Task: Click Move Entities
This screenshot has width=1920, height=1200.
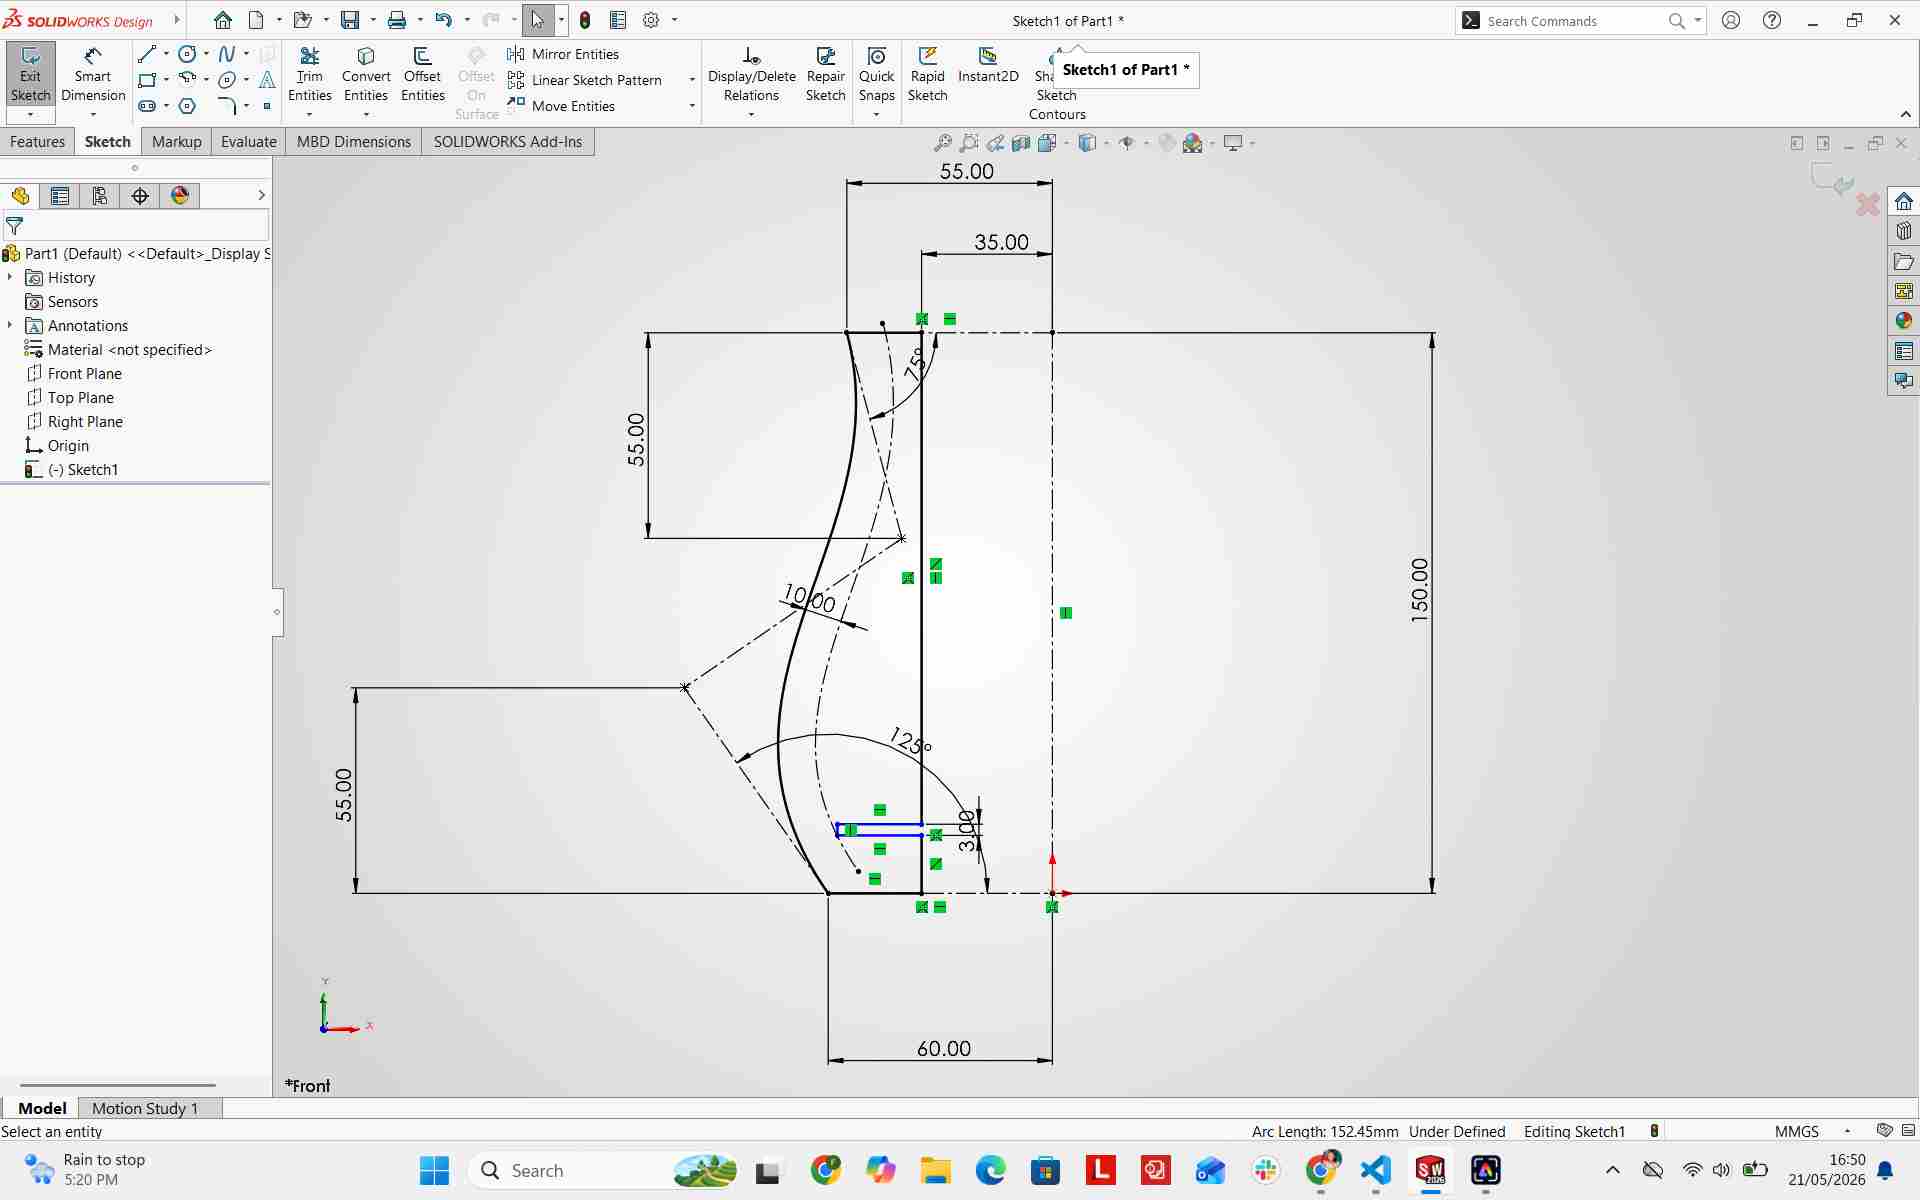Action: (562, 106)
